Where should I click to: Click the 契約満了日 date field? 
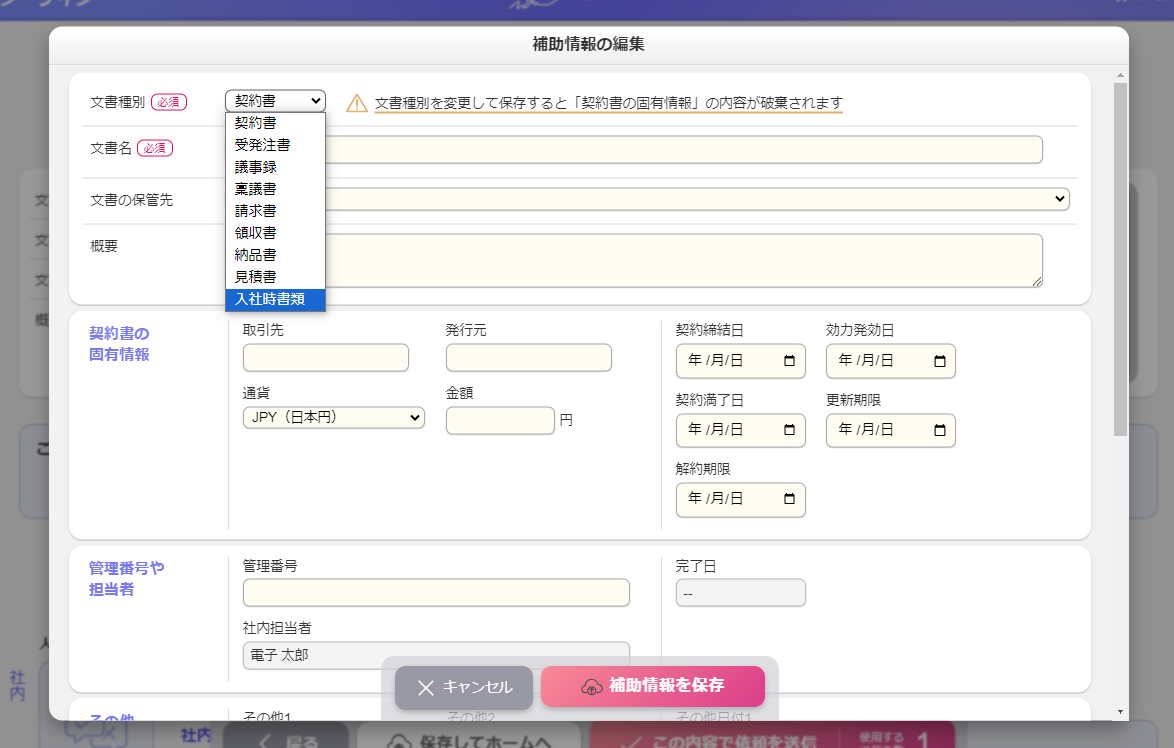tap(740, 431)
